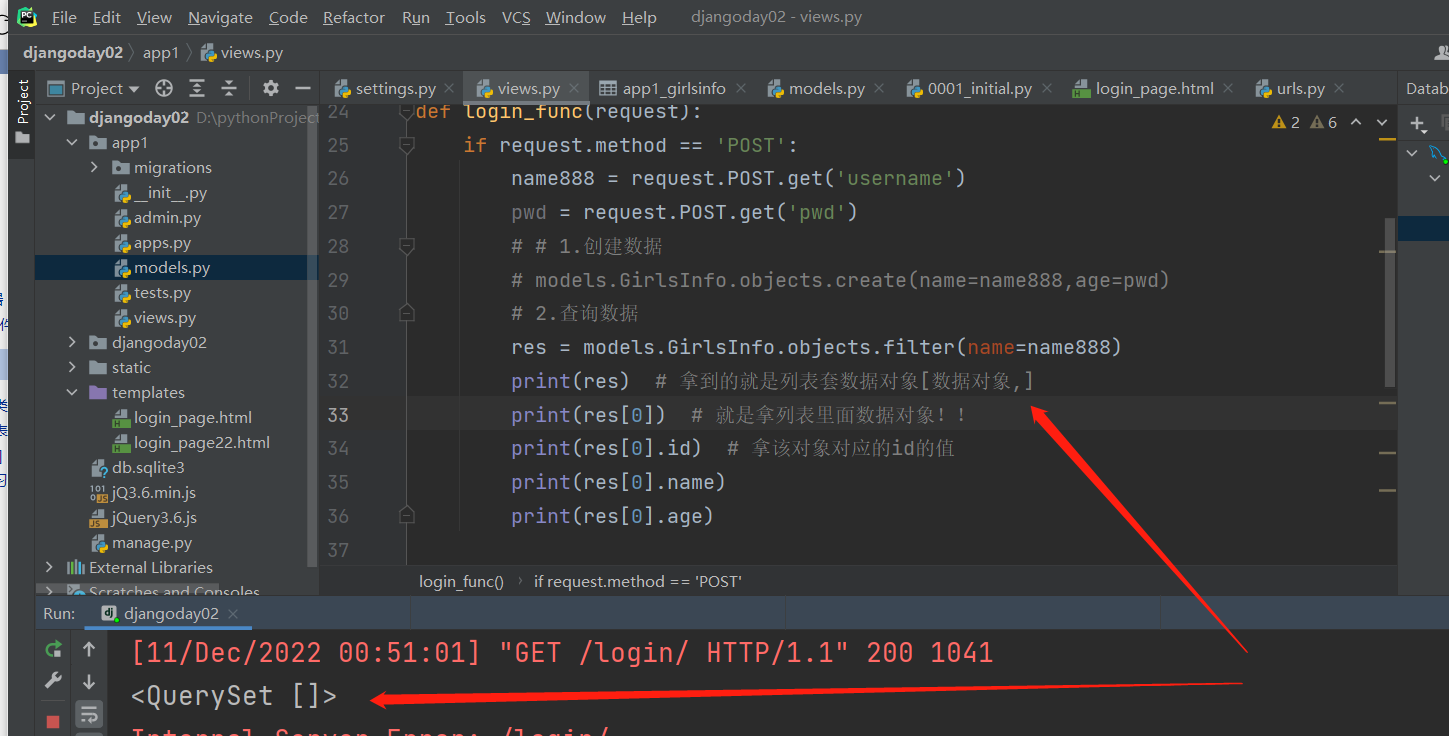Viewport: 1449px width, 736px height.
Task: Select tests.py in the Project tree
Action: [x=162, y=293]
